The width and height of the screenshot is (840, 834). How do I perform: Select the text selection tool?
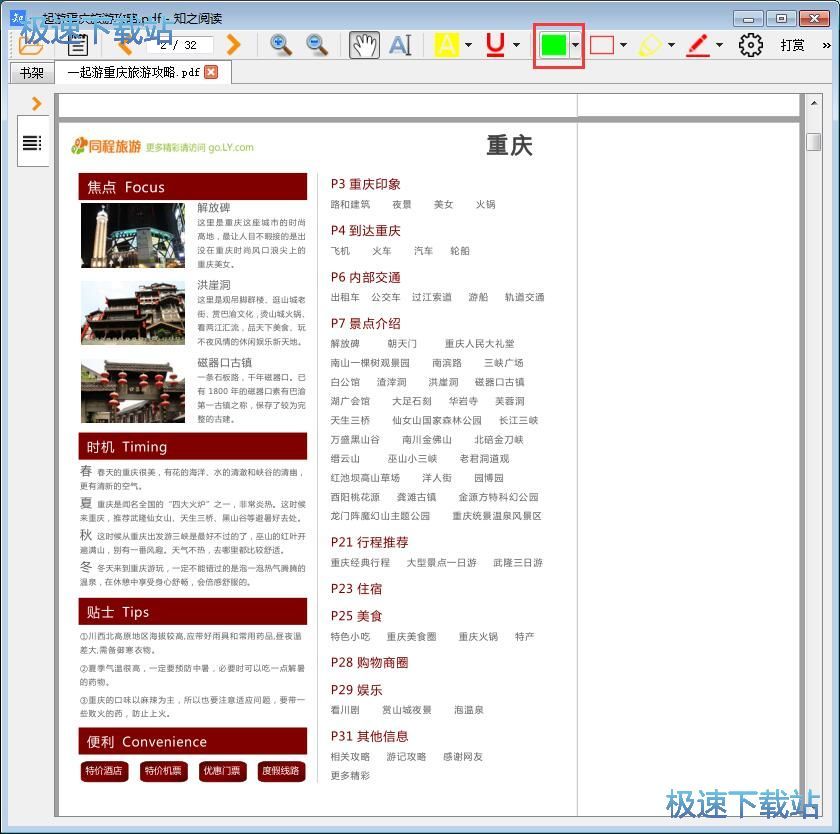(x=400, y=45)
